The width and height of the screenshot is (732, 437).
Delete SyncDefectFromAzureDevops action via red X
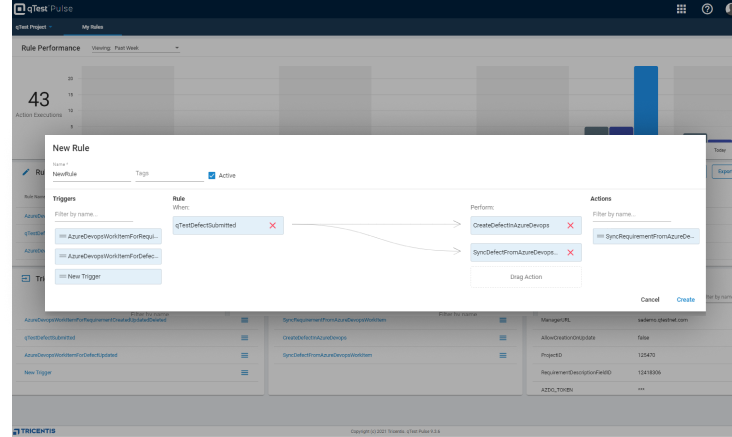(x=570, y=253)
